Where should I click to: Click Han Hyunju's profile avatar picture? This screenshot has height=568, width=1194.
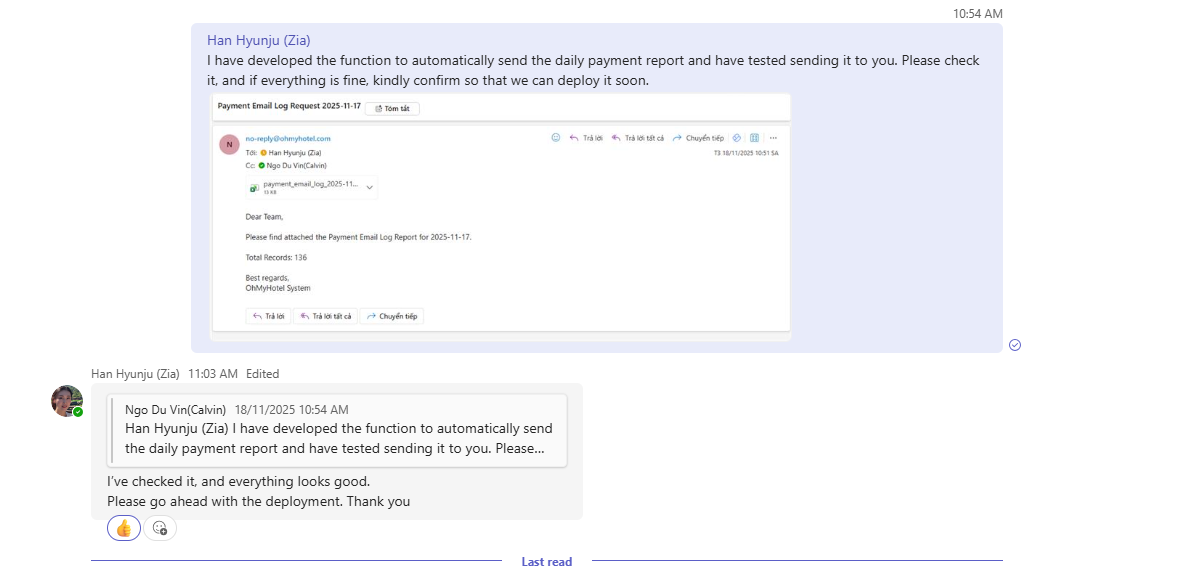[67, 401]
